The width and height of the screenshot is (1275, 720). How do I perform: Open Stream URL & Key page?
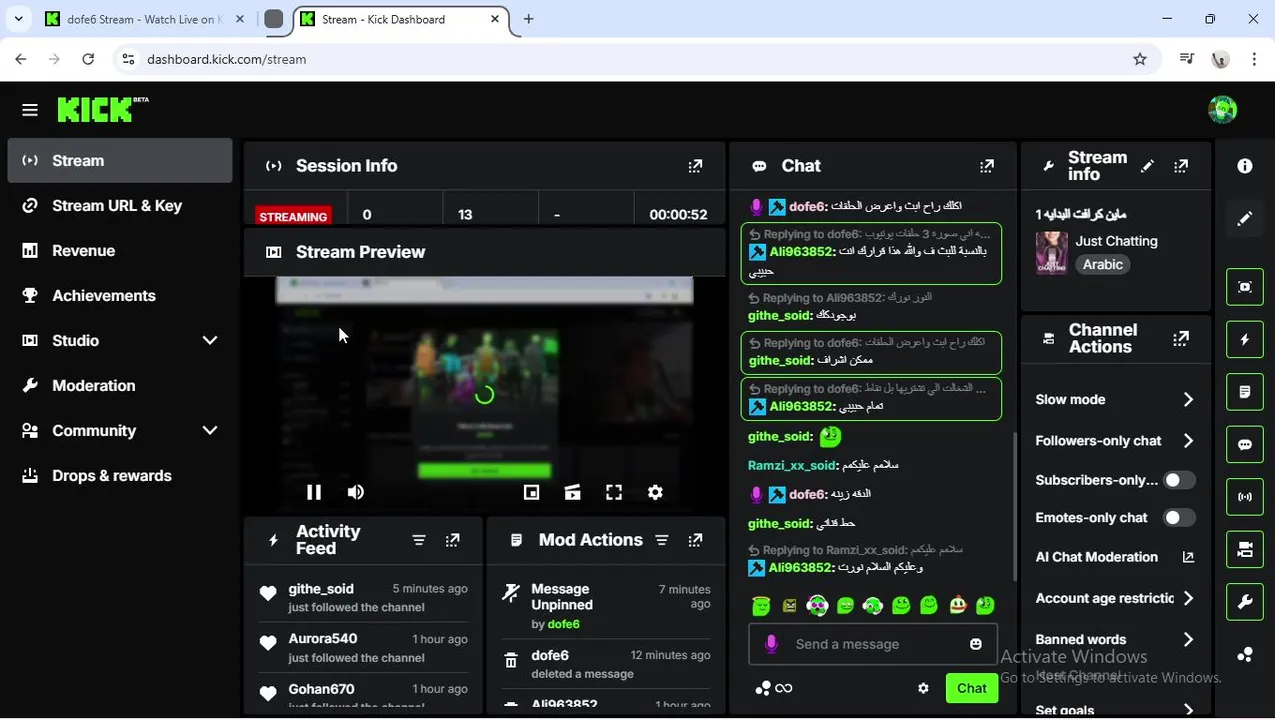tap(120, 206)
